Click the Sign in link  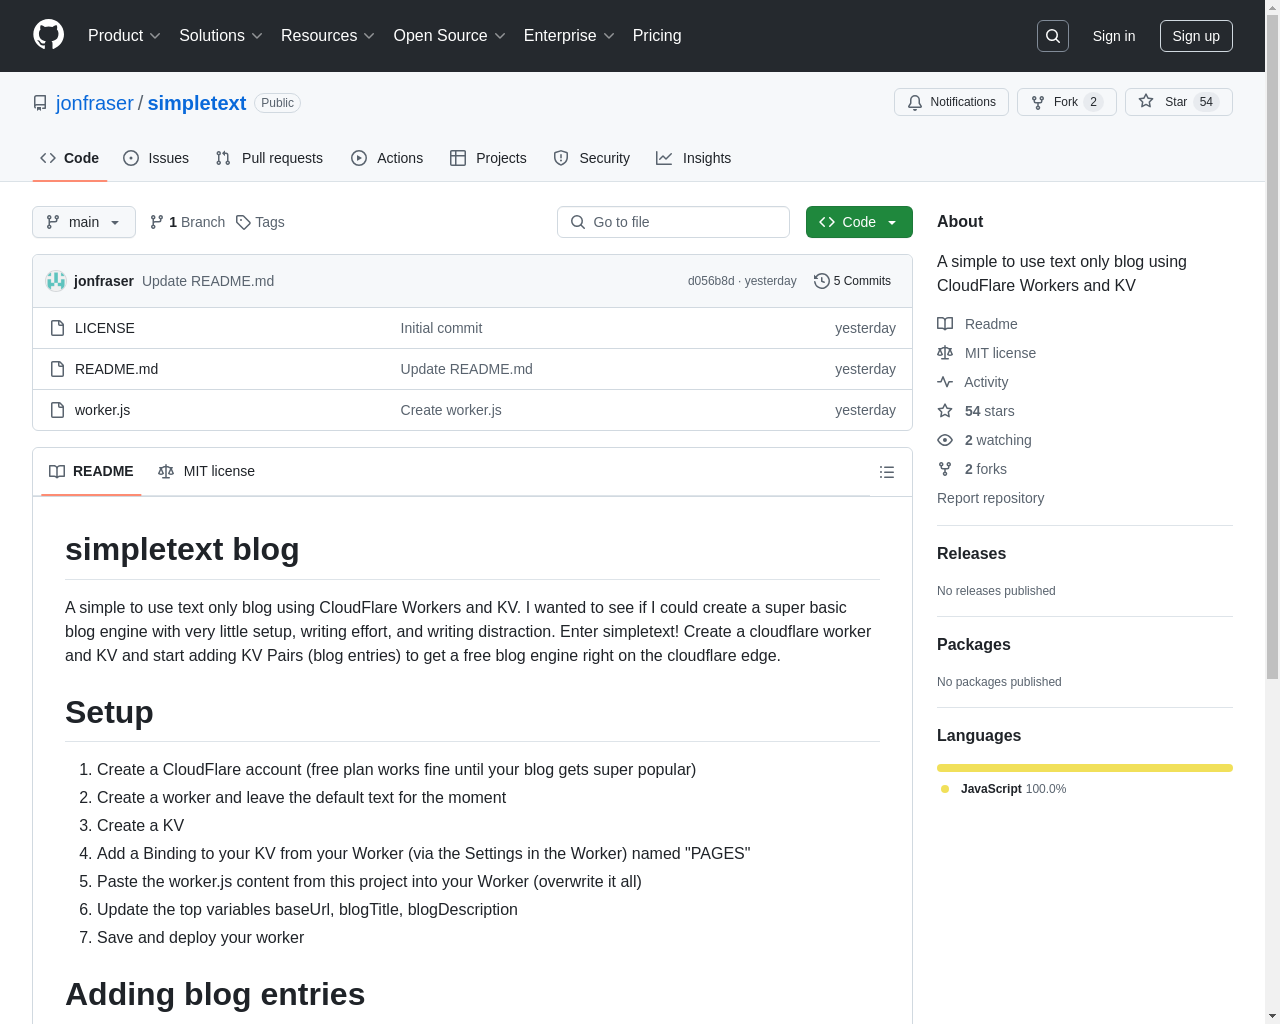click(x=1114, y=36)
